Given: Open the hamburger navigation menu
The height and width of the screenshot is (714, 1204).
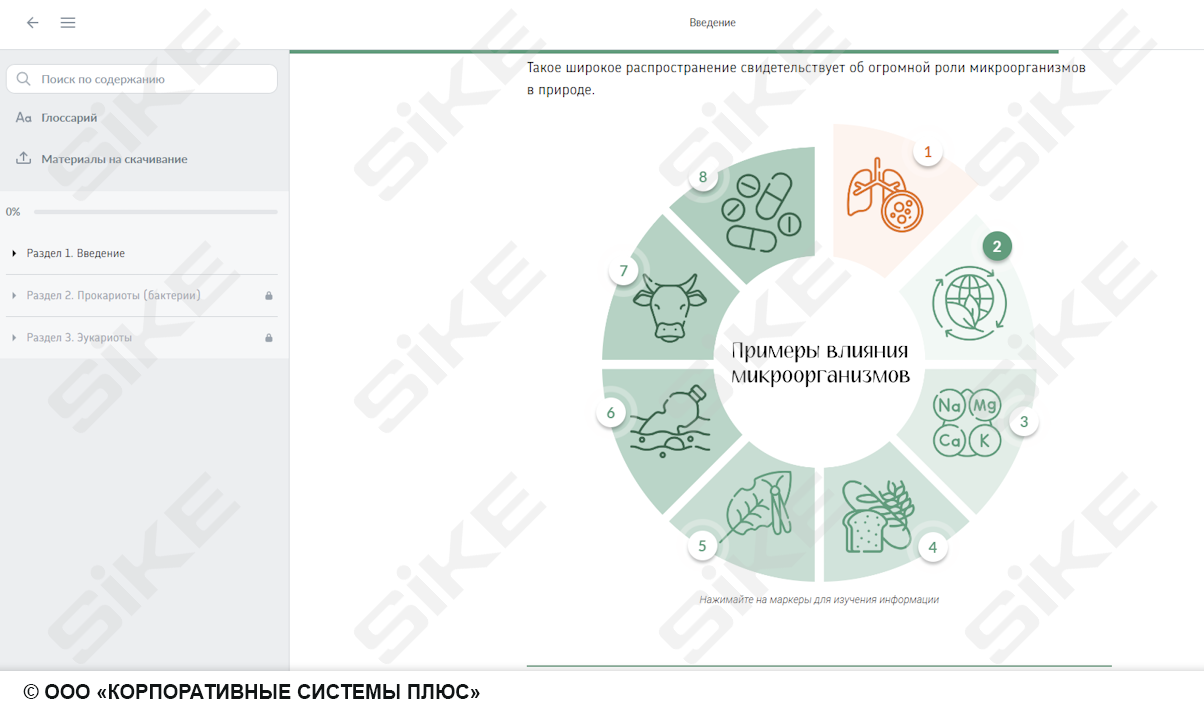Looking at the screenshot, I should click(x=68, y=22).
